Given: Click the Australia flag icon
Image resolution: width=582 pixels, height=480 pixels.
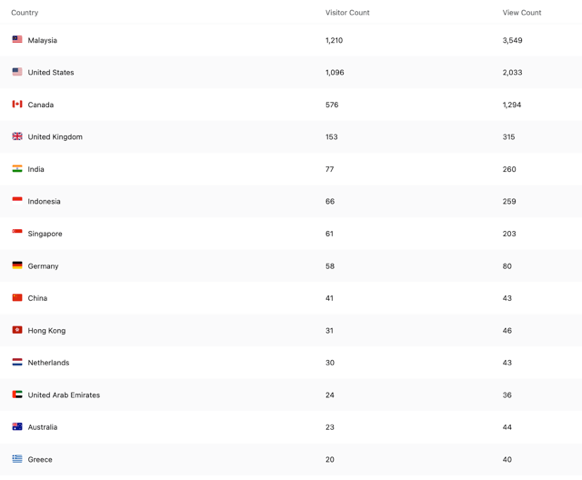Looking at the screenshot, I should [17, 427].
